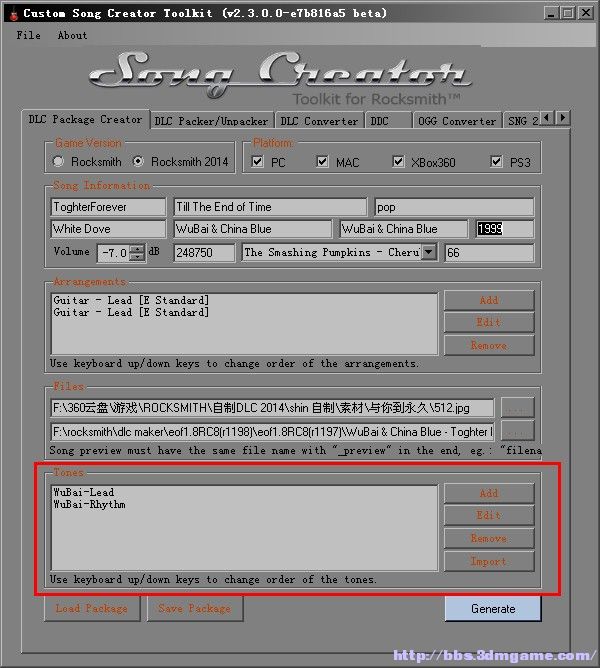The height and width of the screenshot is (668, 600).
Task: Click the field showing 66
Action: [489, 253]
